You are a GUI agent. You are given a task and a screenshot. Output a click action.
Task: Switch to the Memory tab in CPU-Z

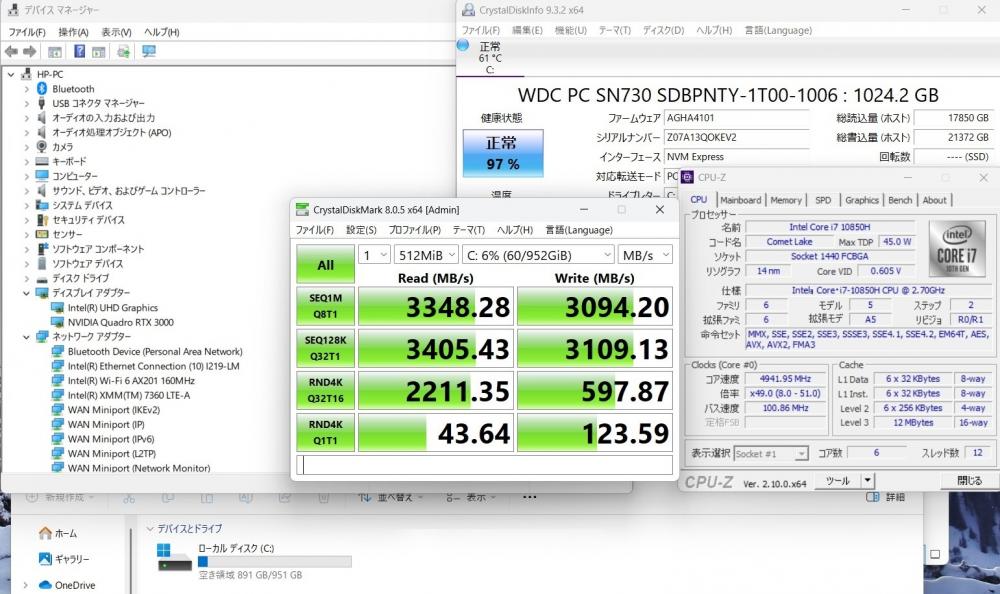(786, 200)
